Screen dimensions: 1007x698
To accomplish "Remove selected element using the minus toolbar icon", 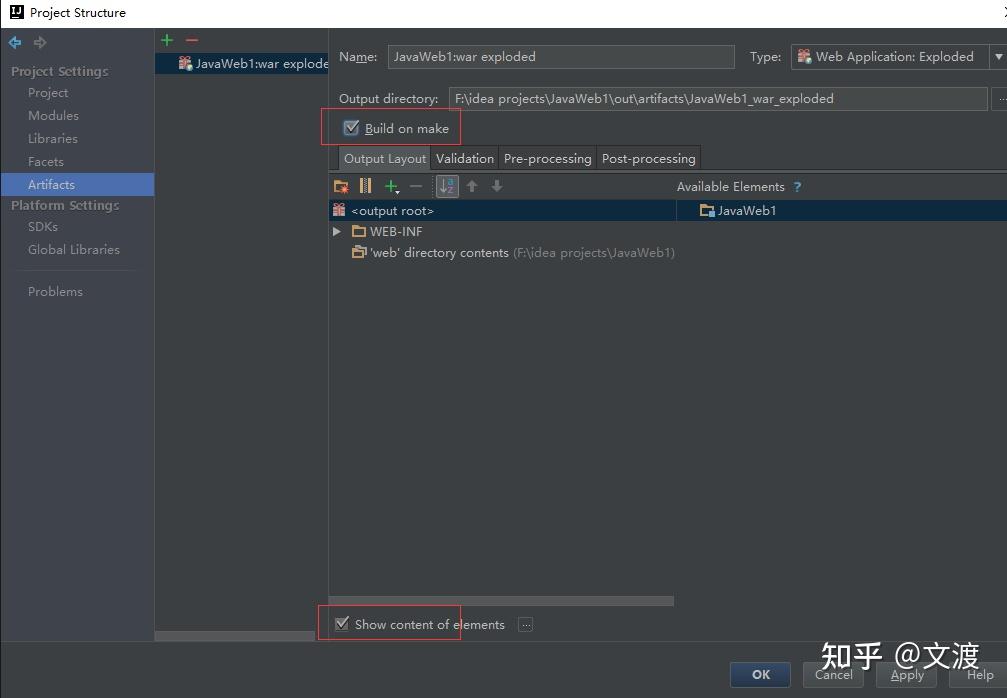I will point(416,186).
